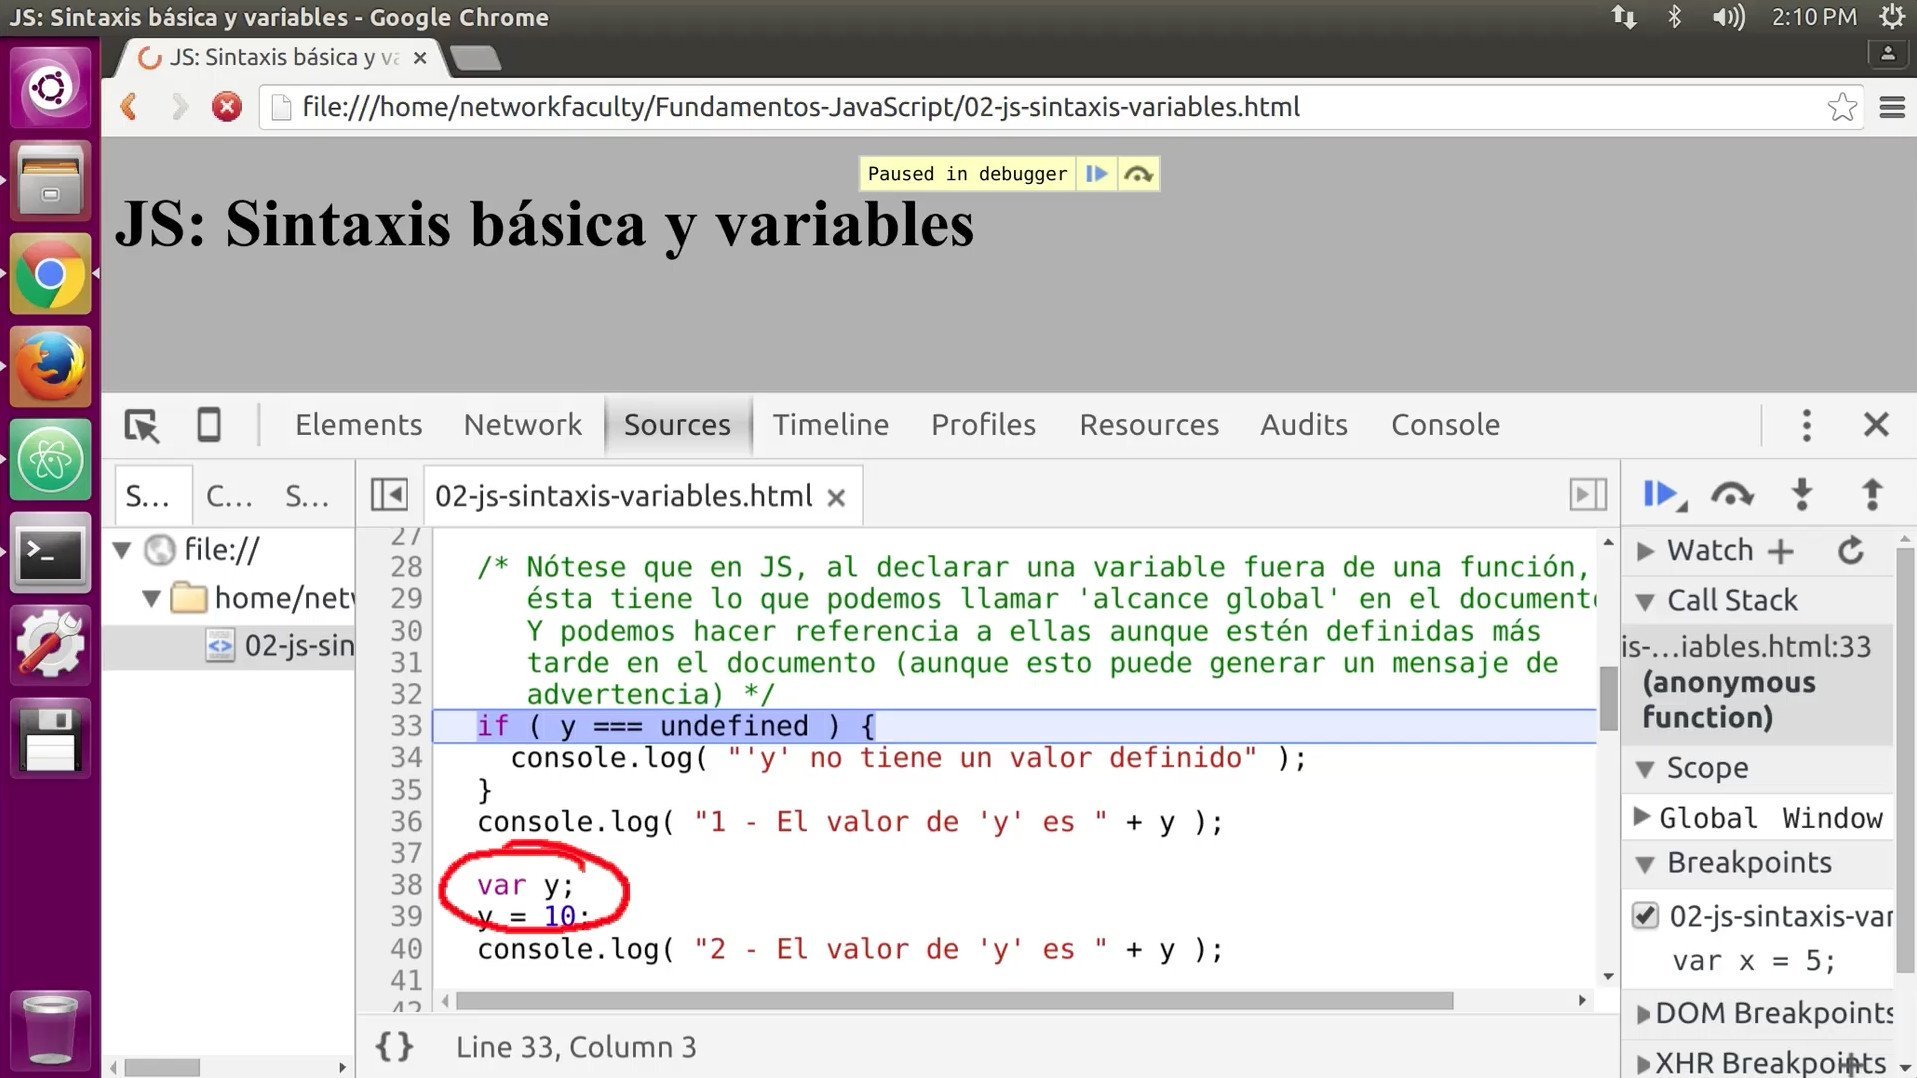Screen dimensions: 1917x1078
Task: Open a new Chrome tab
Action: click(x=475, y=59)
